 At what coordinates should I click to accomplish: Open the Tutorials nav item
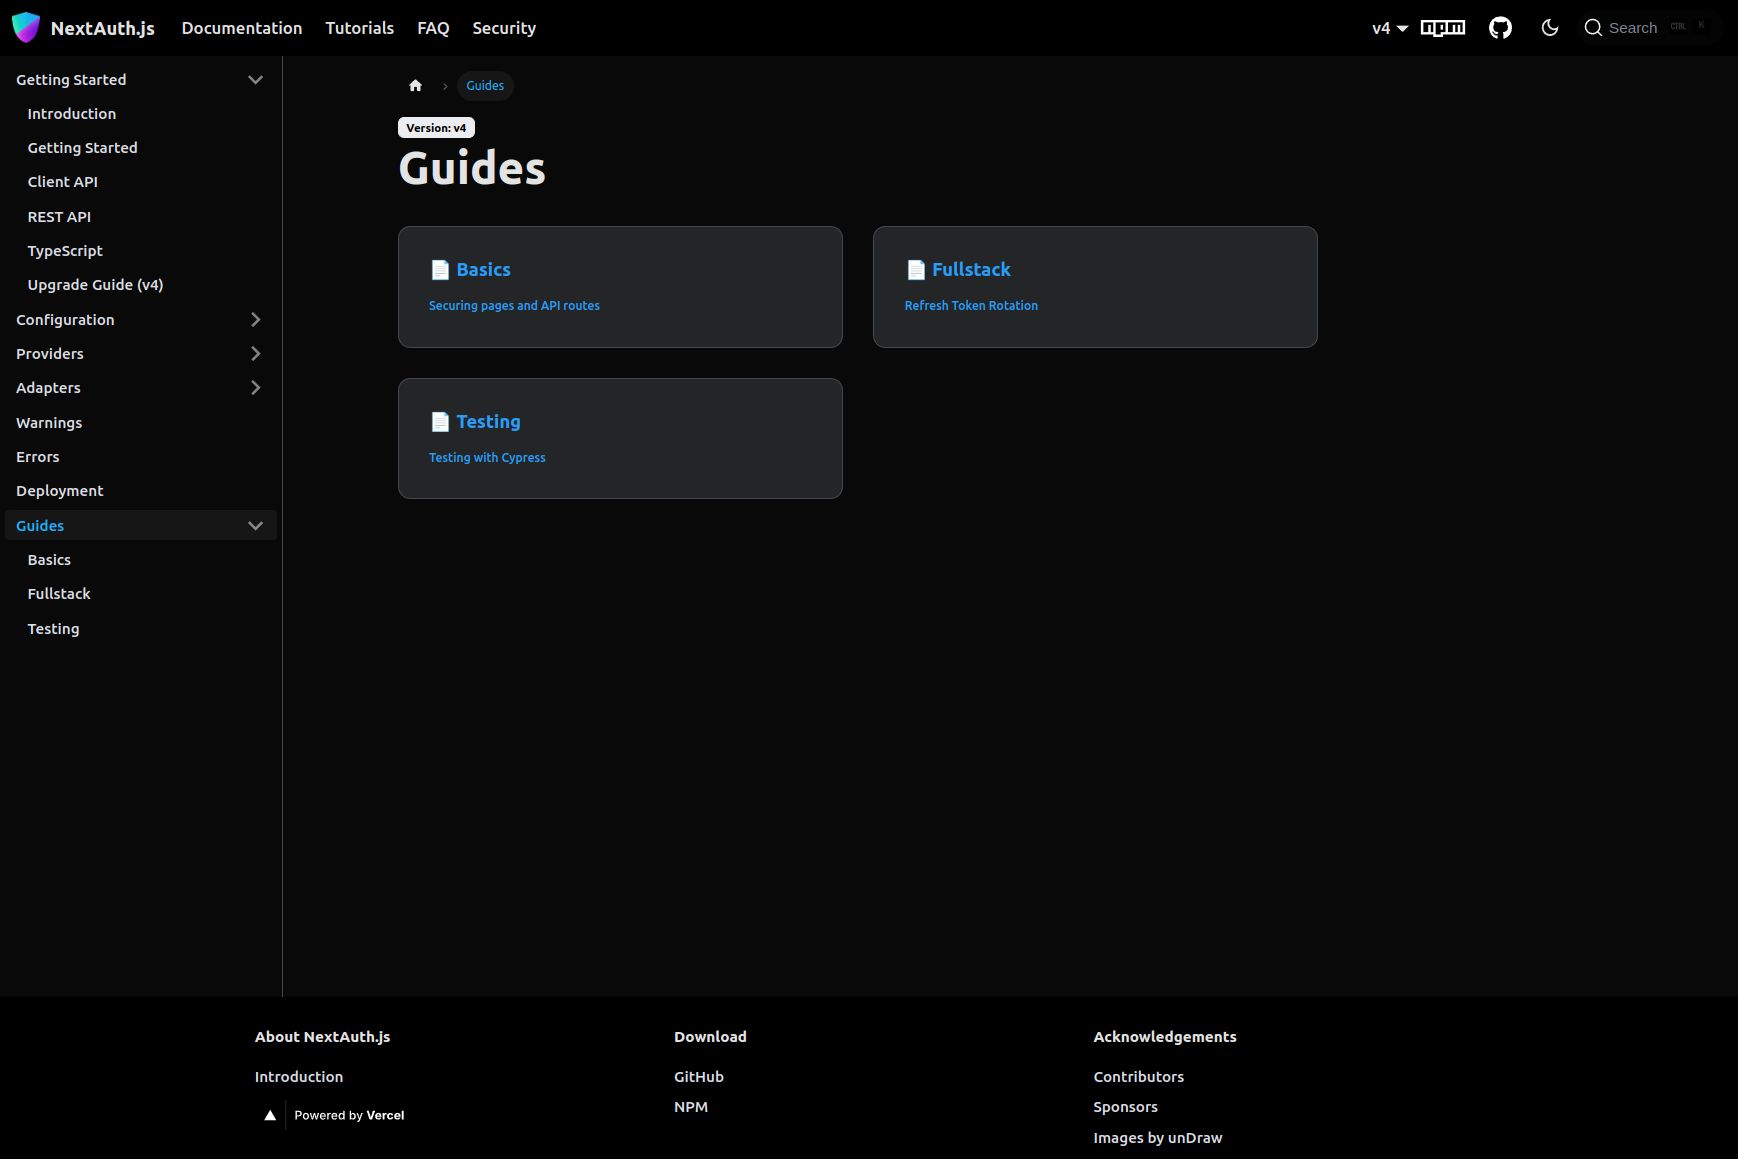tap(360, 28)
